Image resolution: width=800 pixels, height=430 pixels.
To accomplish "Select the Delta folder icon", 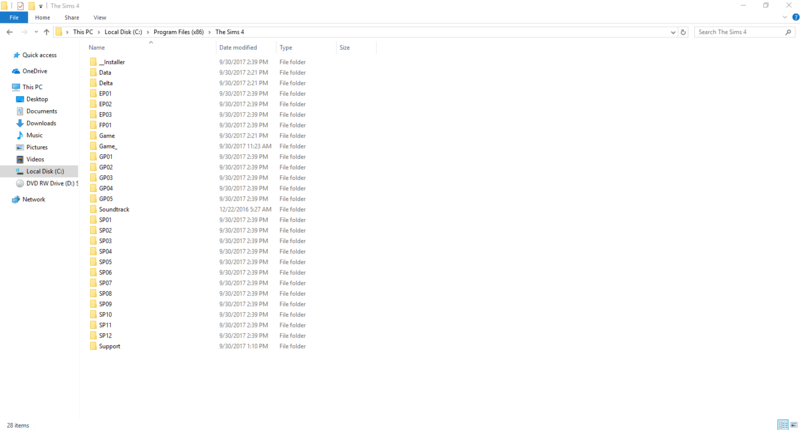I will tap(93, 83).
